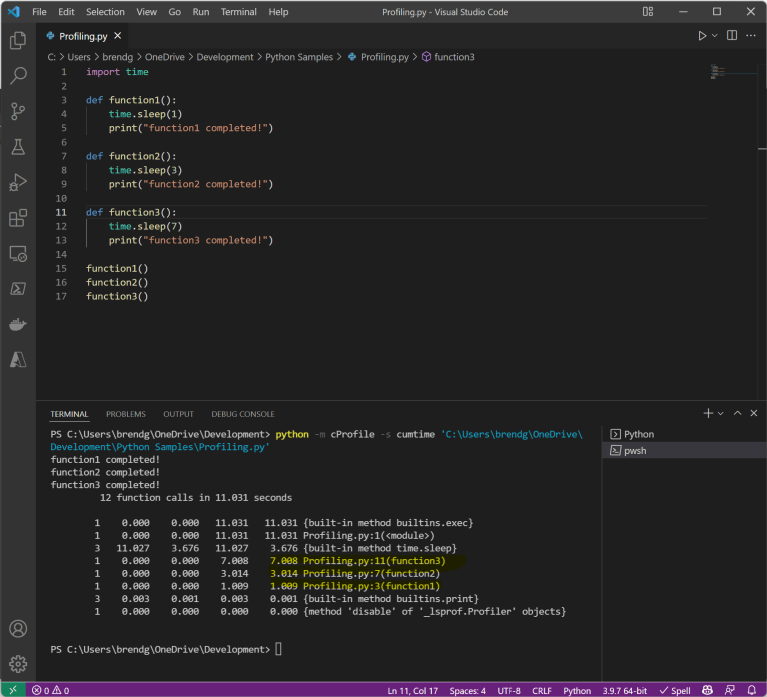Change indentation via Spaces: 4
The width and height of the screenshot is (767, 697).
coord(467,691)
